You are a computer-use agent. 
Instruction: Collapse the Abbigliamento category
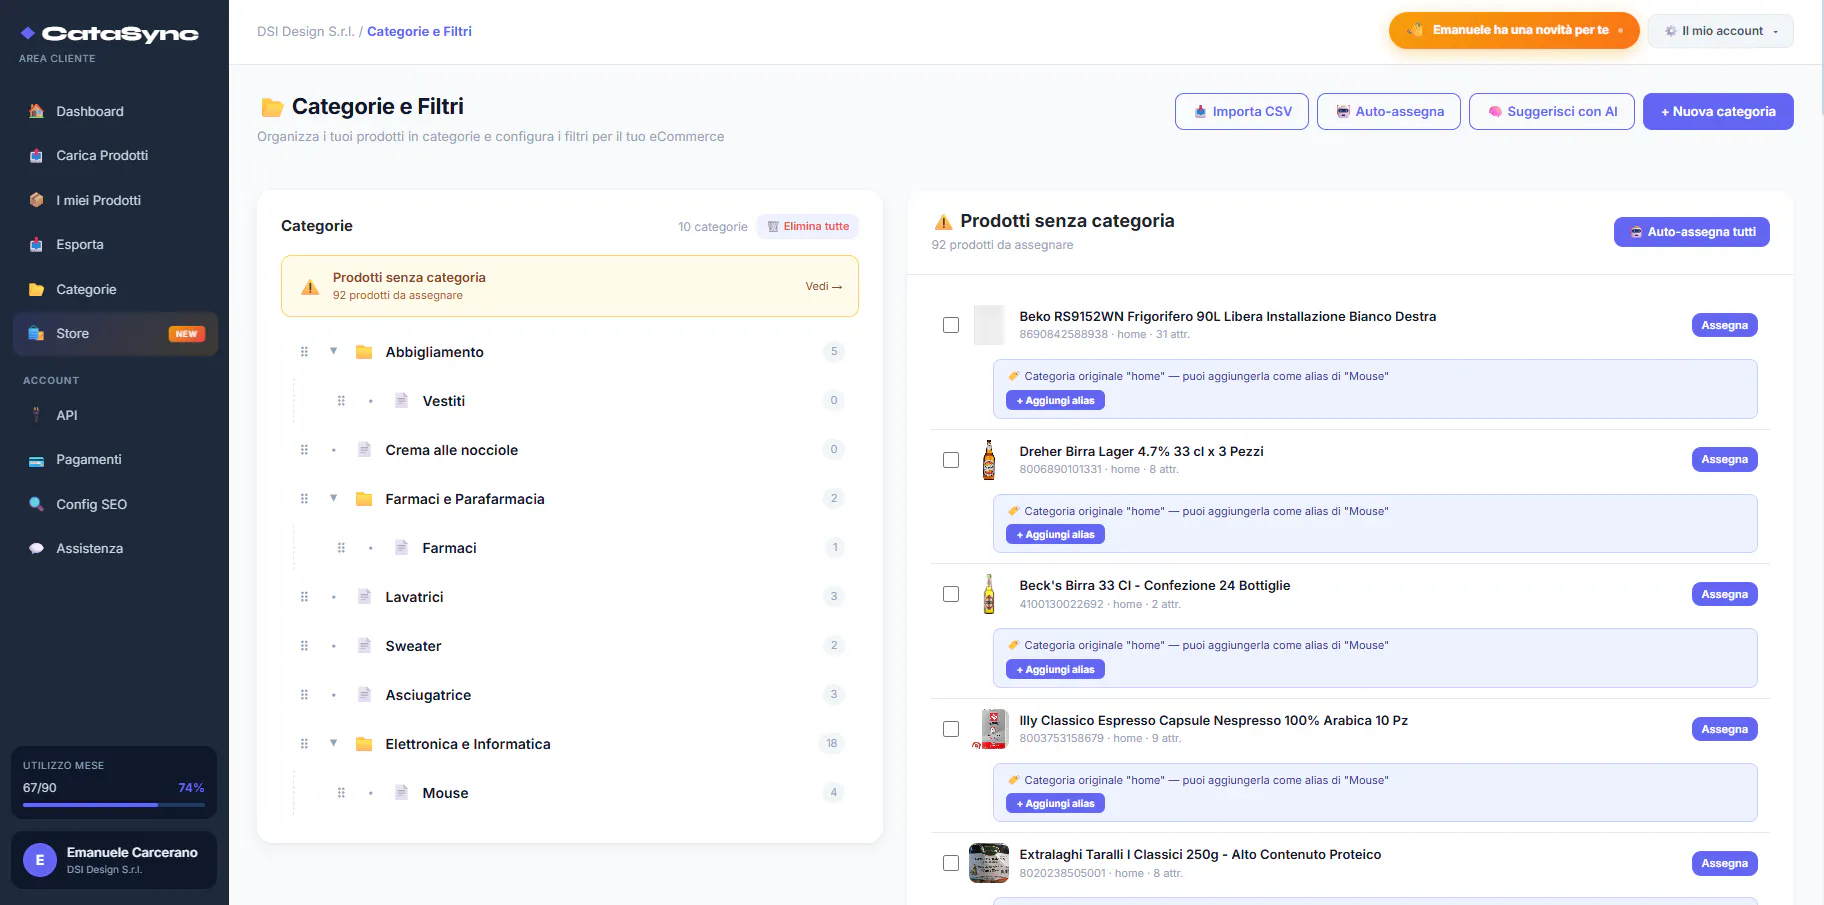click(334, 351)
